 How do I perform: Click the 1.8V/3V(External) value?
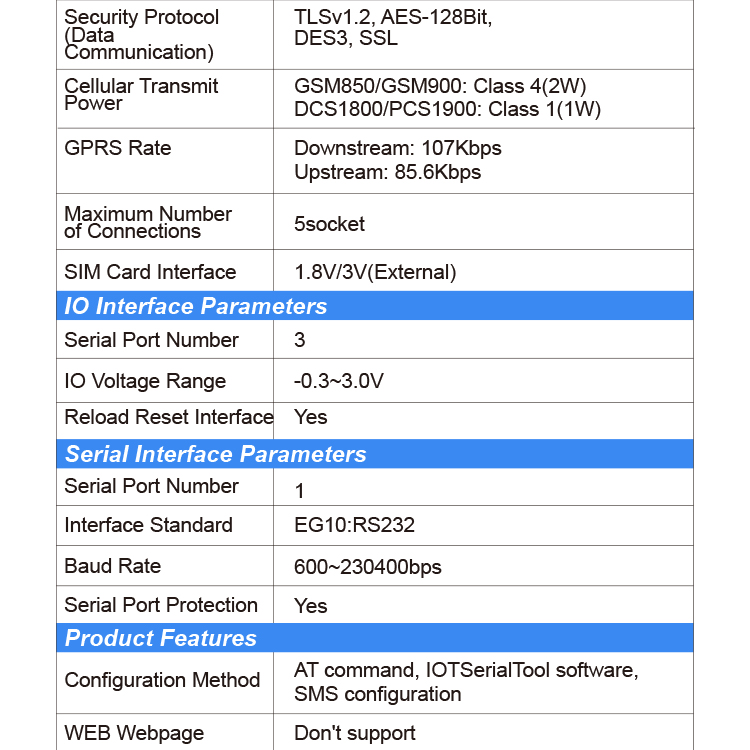tap(375, 272)
